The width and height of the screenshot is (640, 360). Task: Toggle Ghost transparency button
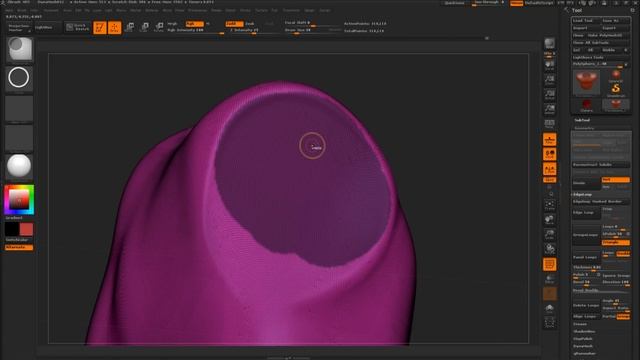click(549, 293)
